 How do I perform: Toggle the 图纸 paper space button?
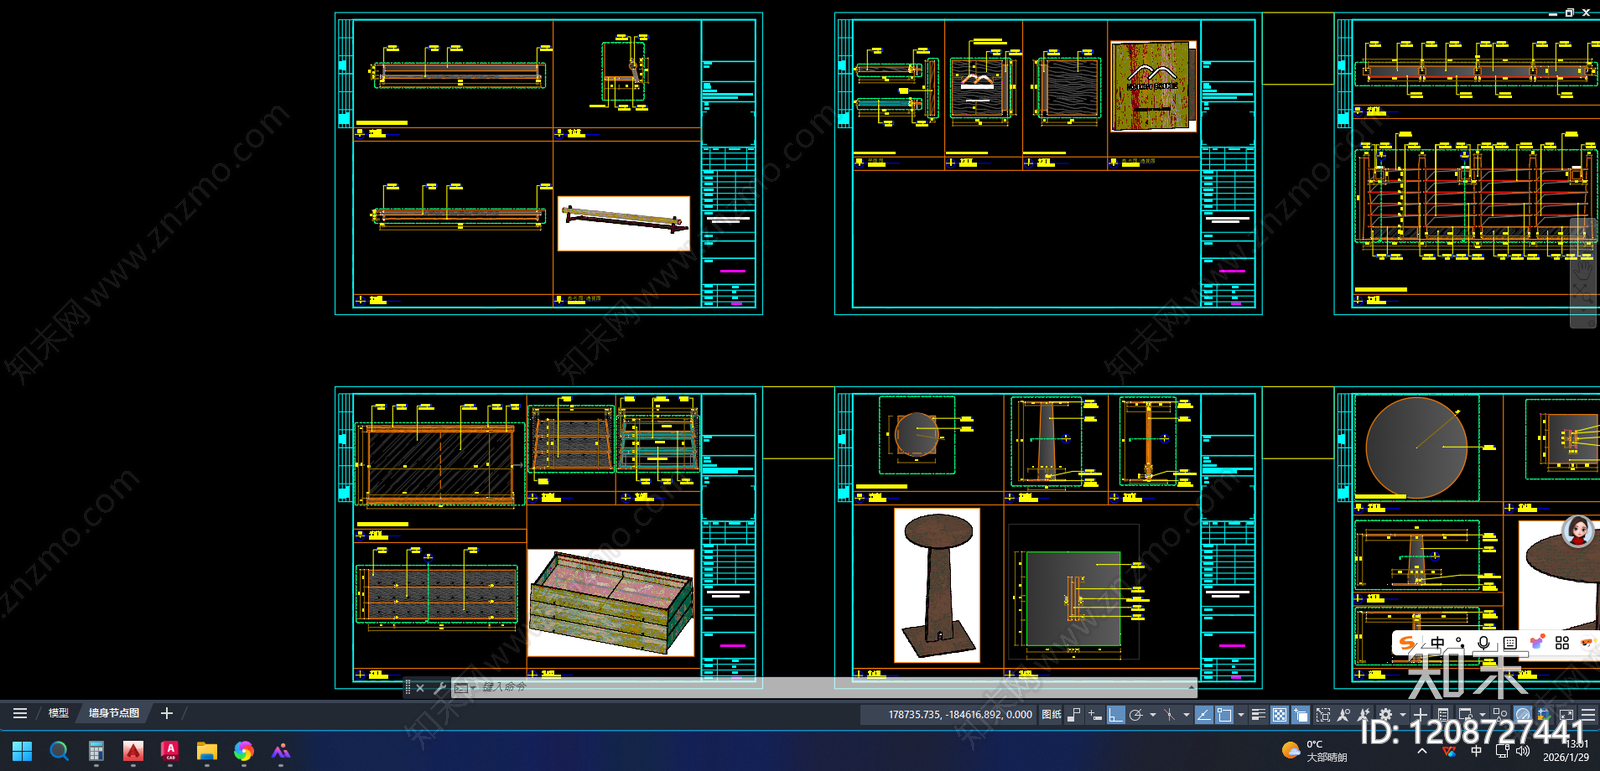point(1051,715)
